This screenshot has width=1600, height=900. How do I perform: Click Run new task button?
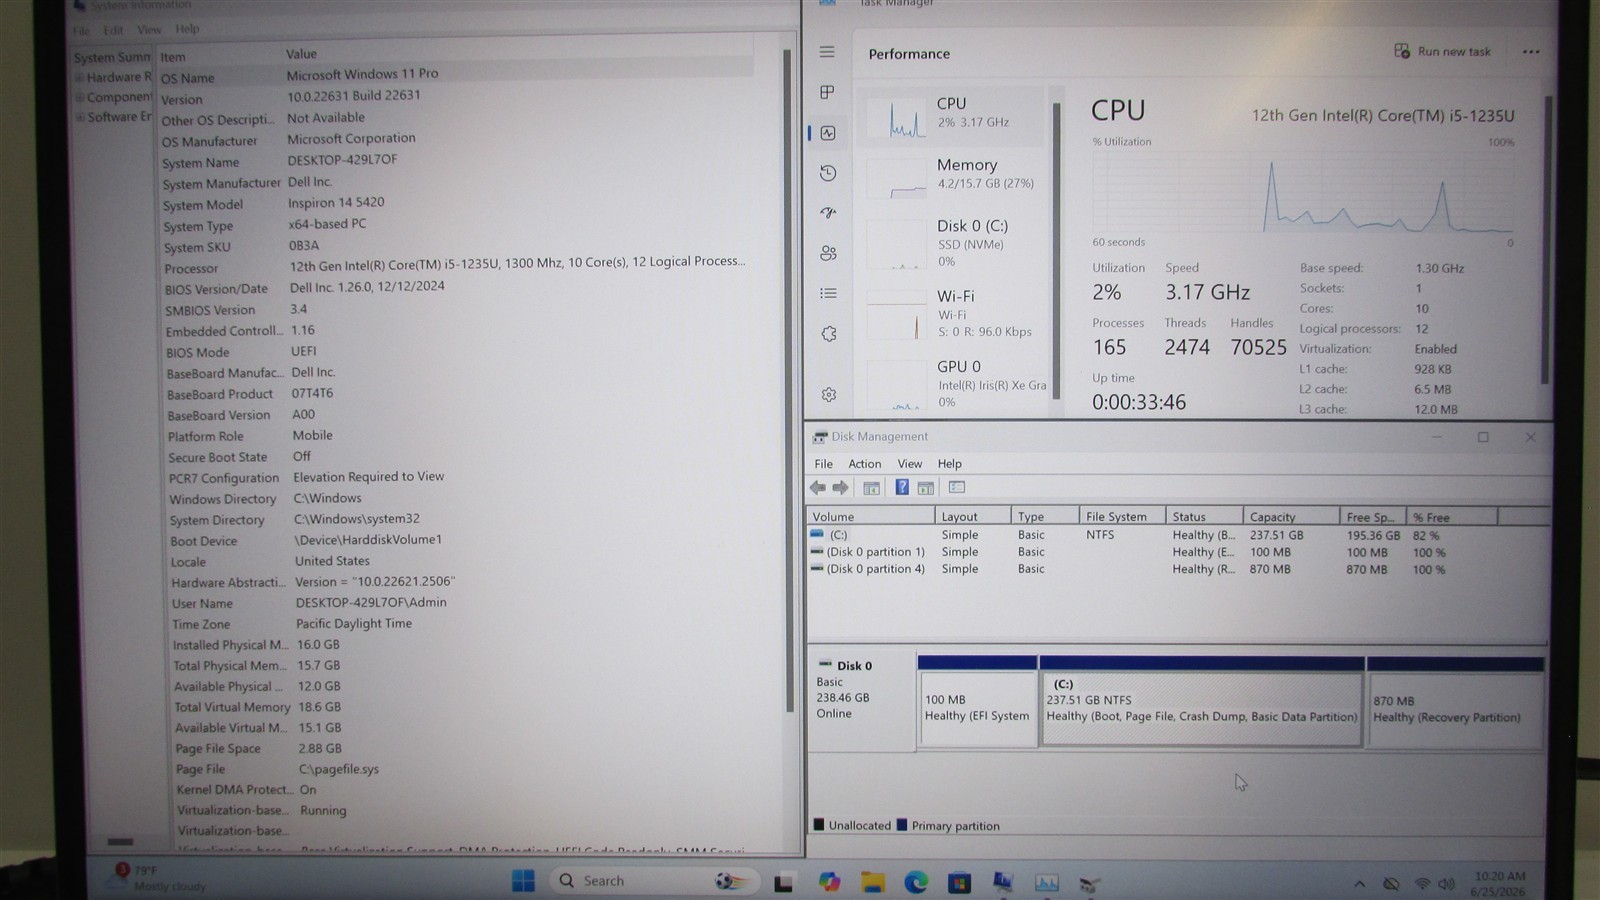1442,51
